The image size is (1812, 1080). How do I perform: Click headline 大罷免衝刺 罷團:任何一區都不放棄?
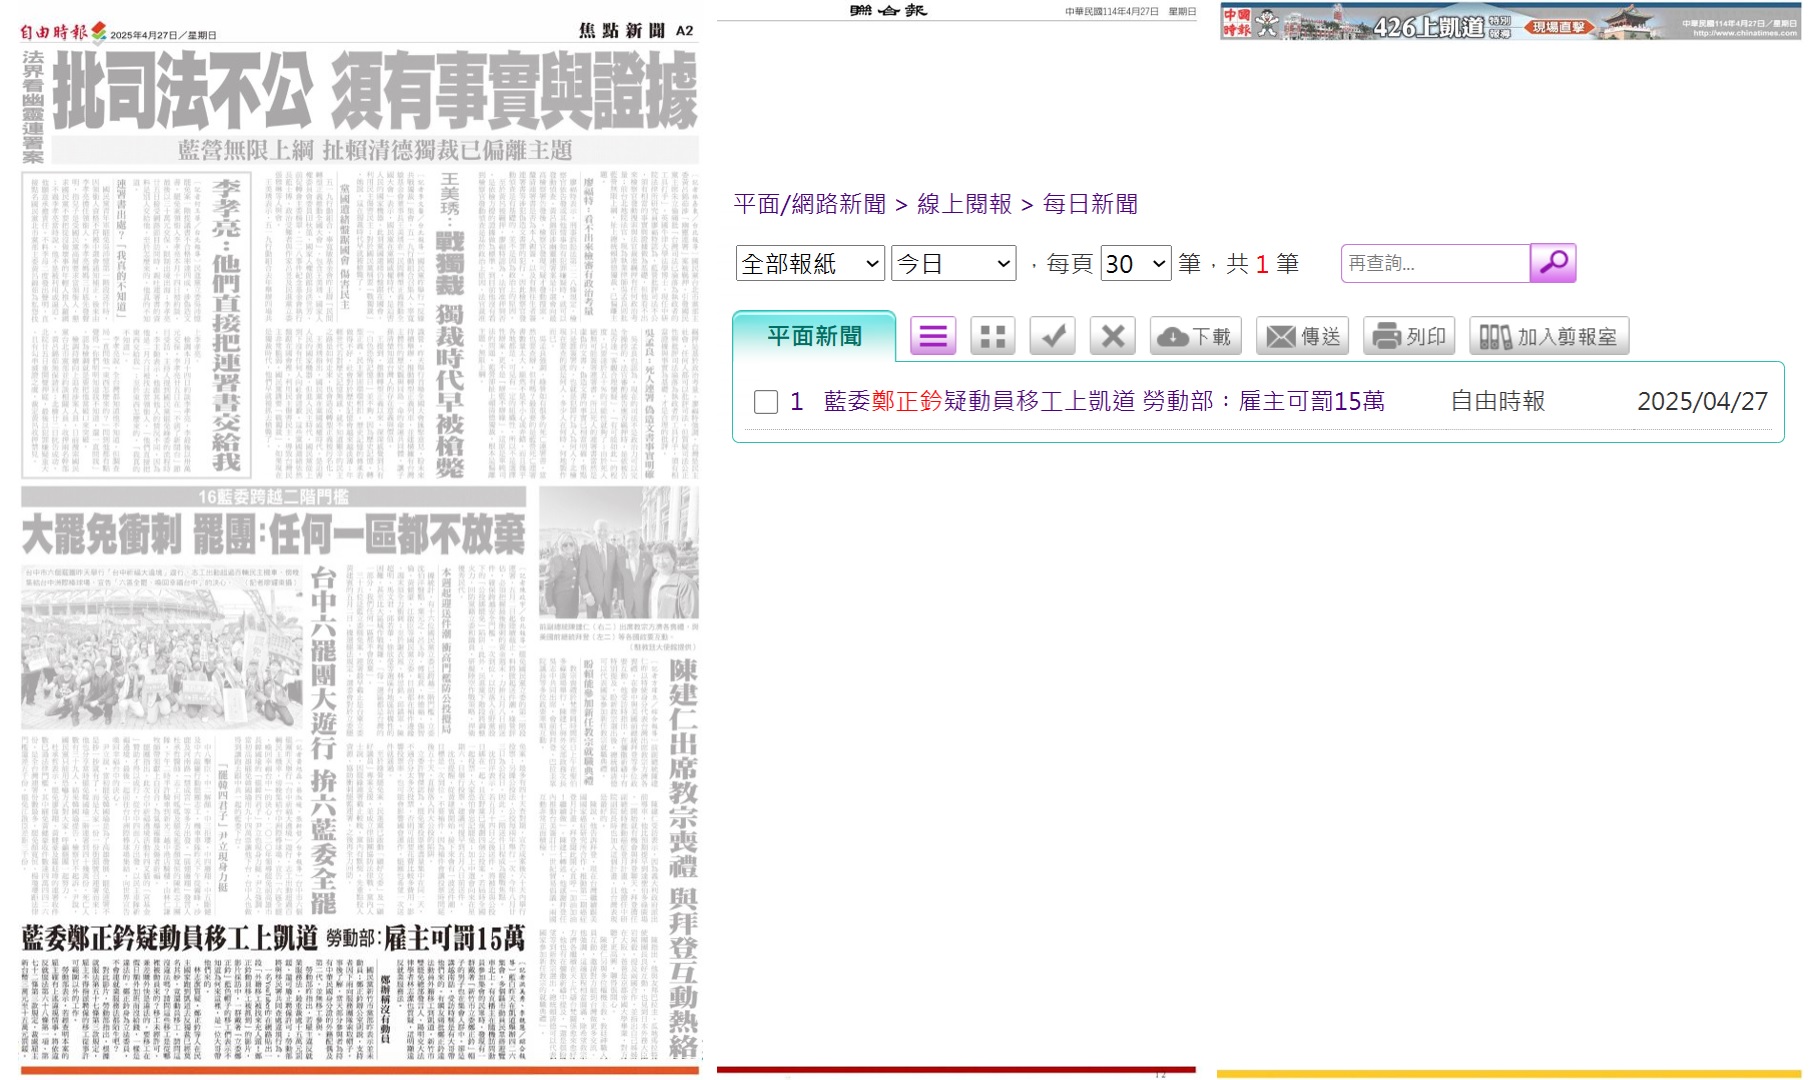(273, 535)
